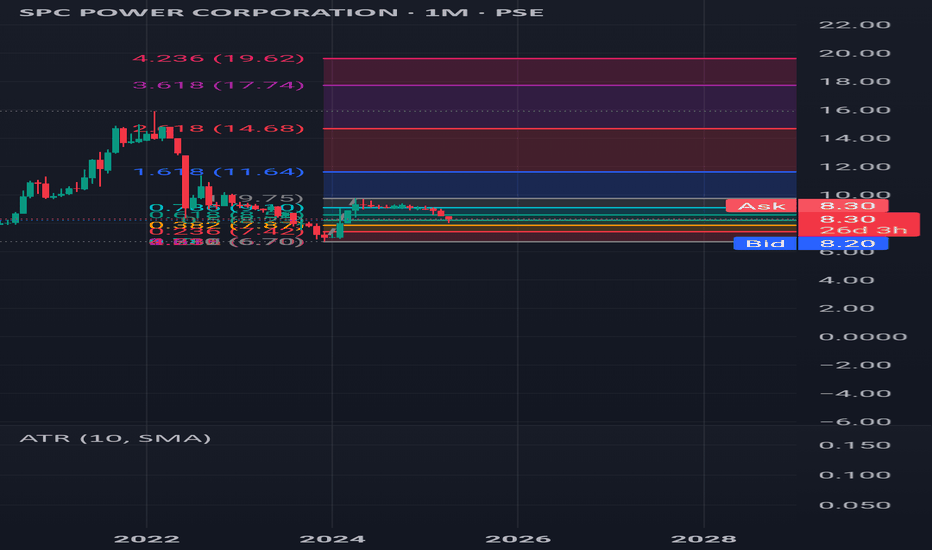Click the 8.20 bid price tag
This screenshot has height=550, width=932.
click(843, 243)
